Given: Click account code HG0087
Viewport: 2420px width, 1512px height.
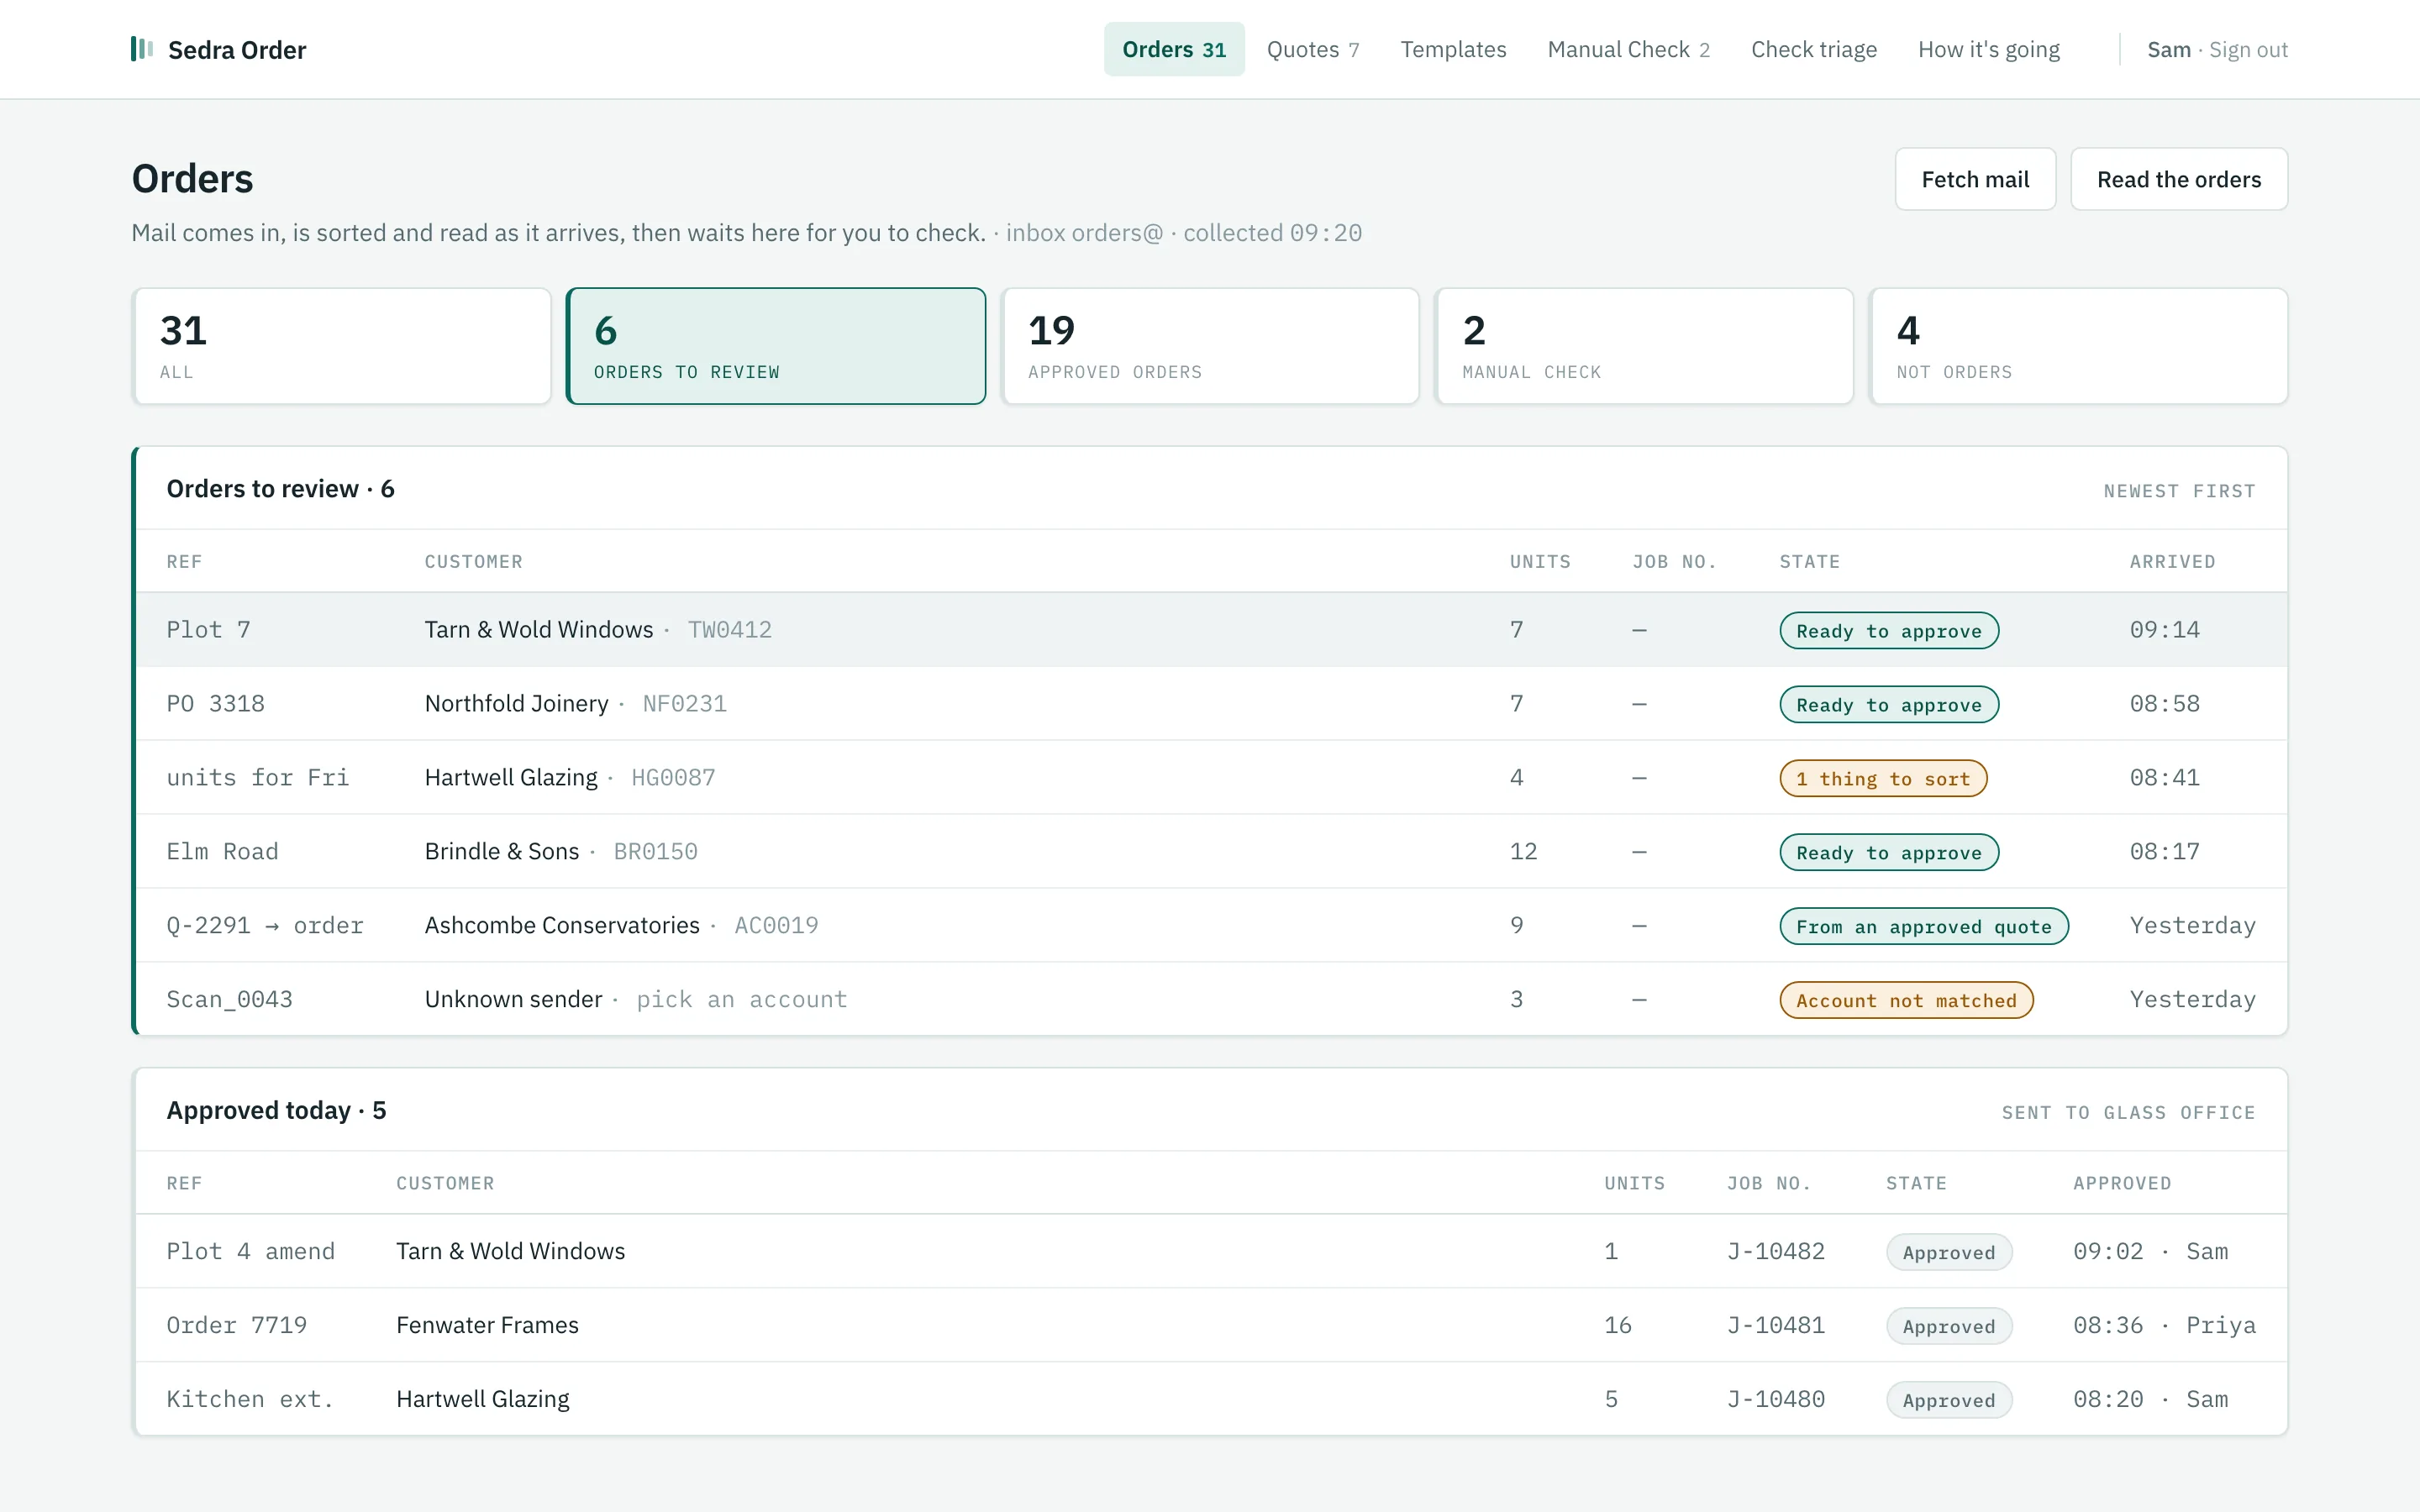Looking at the screenshot, I should pyautogui.click(x=673, y=778).
